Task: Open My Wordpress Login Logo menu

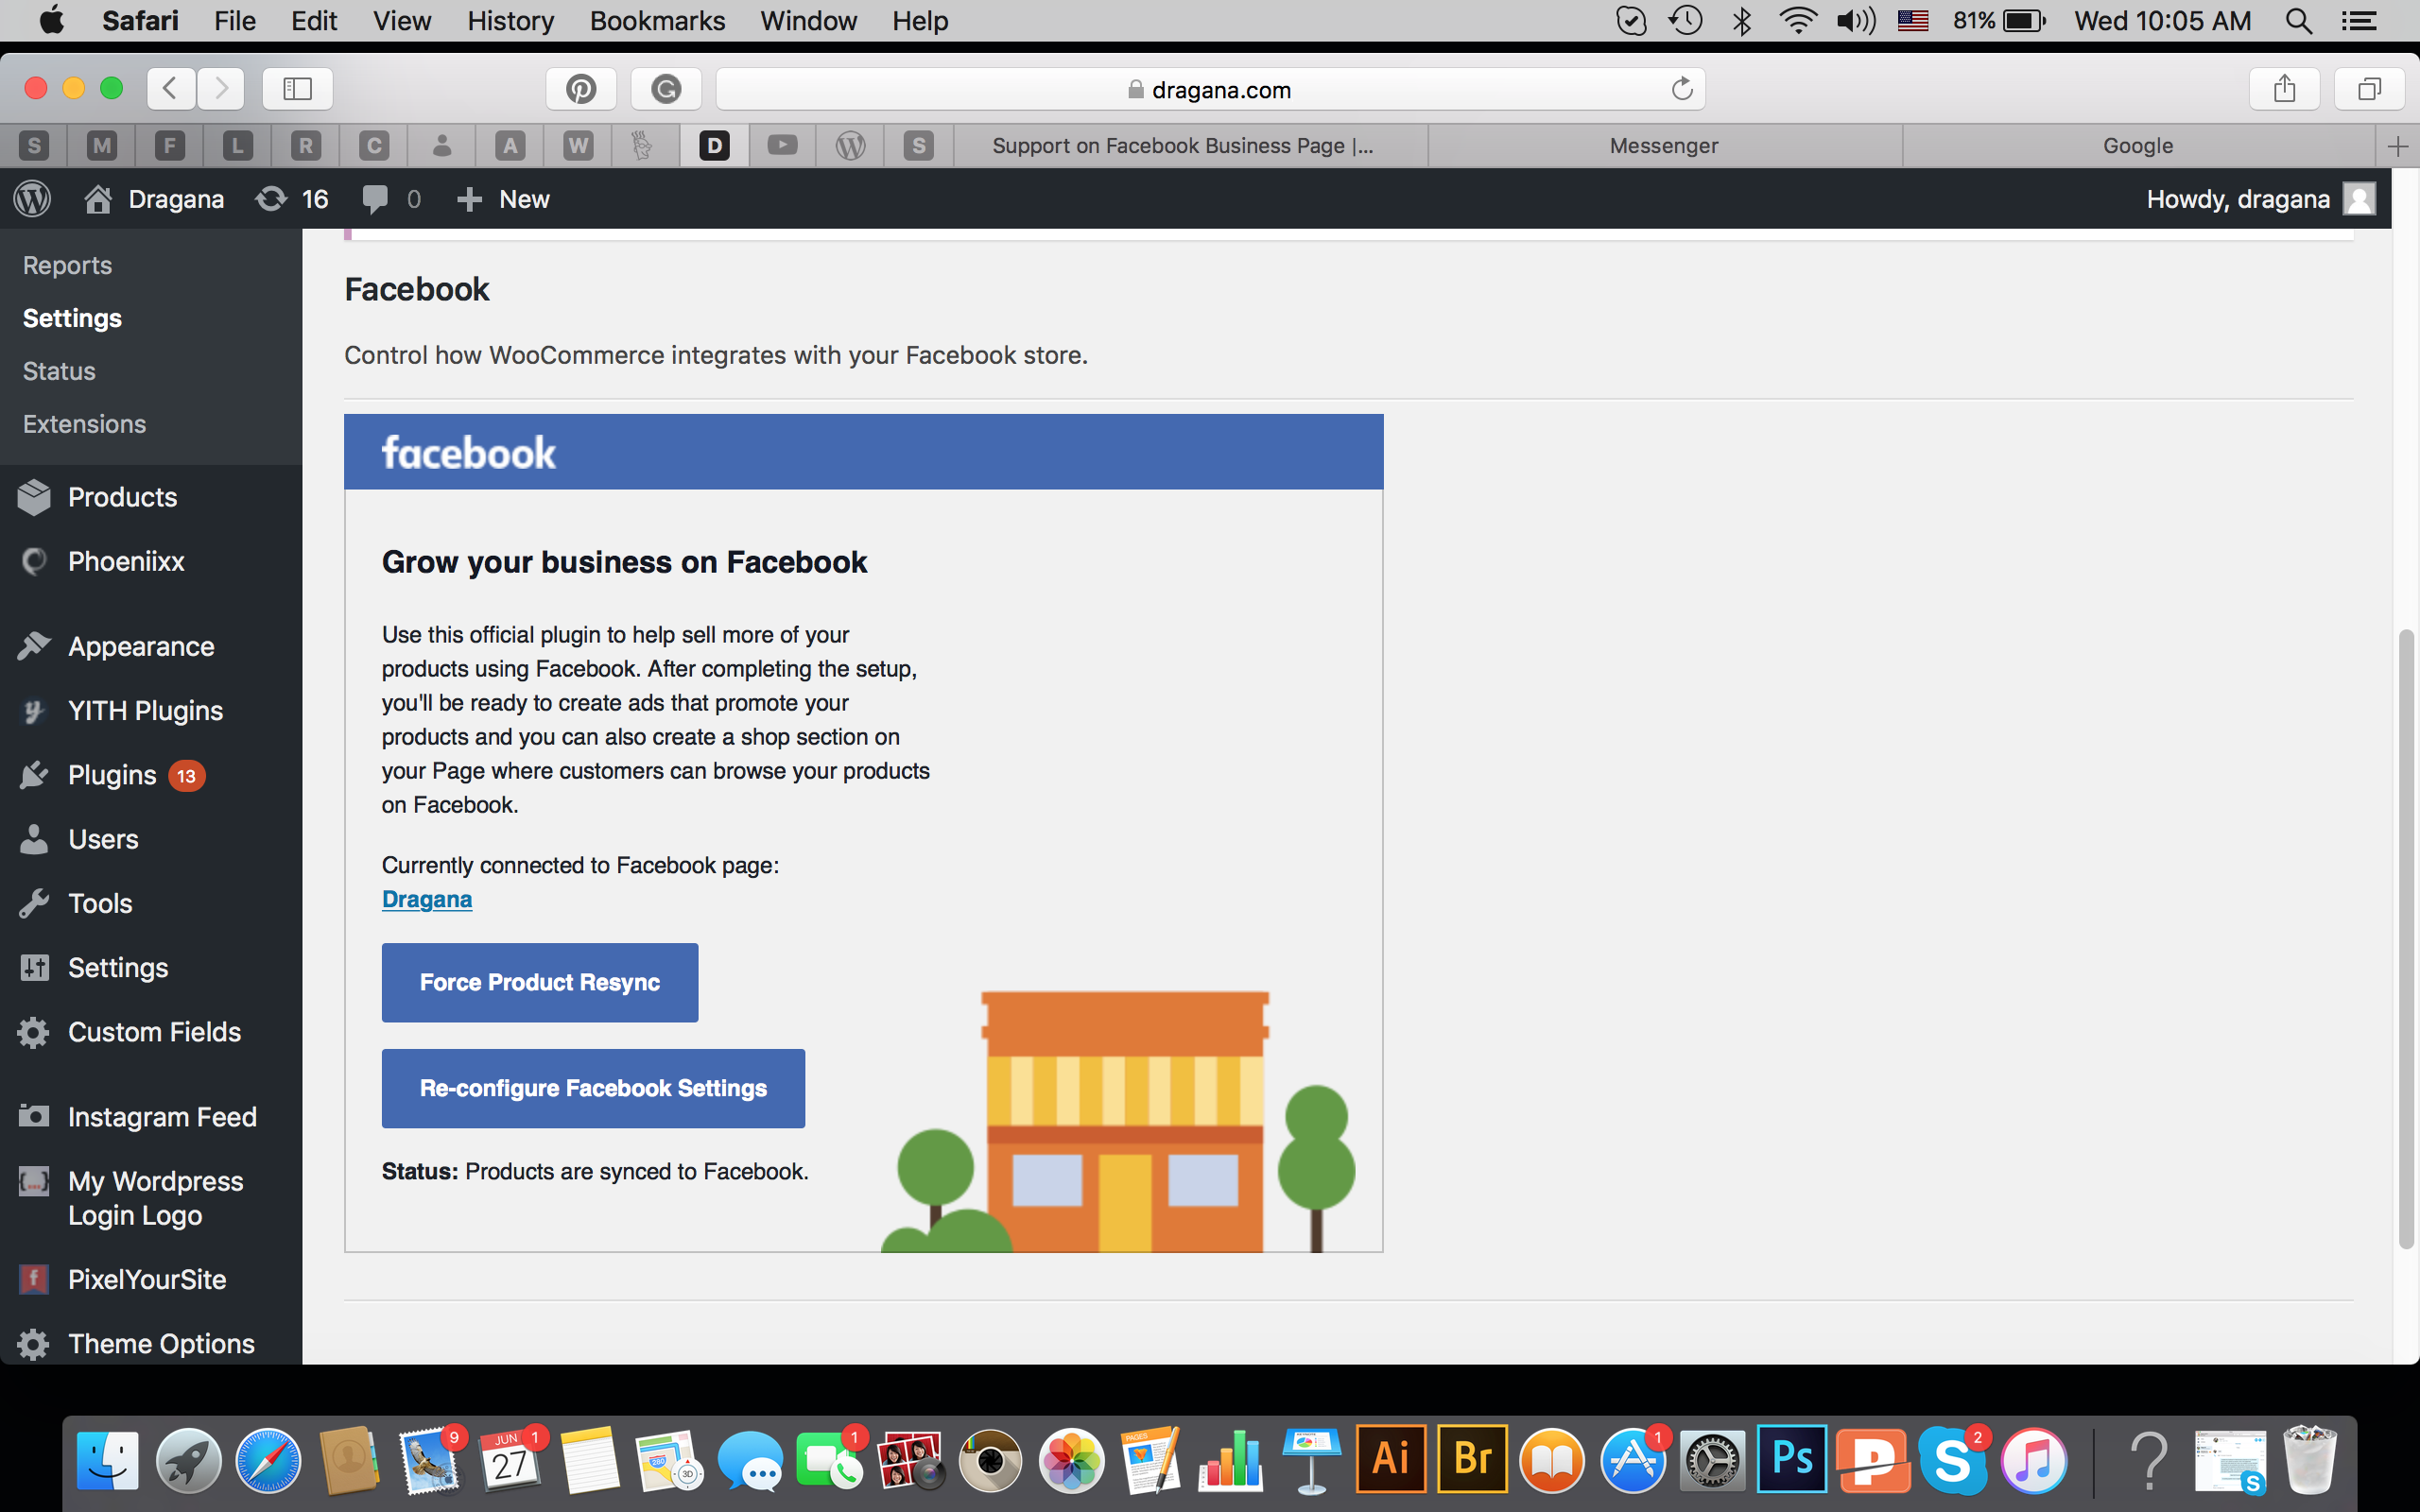Action: tap(155, 1198)
